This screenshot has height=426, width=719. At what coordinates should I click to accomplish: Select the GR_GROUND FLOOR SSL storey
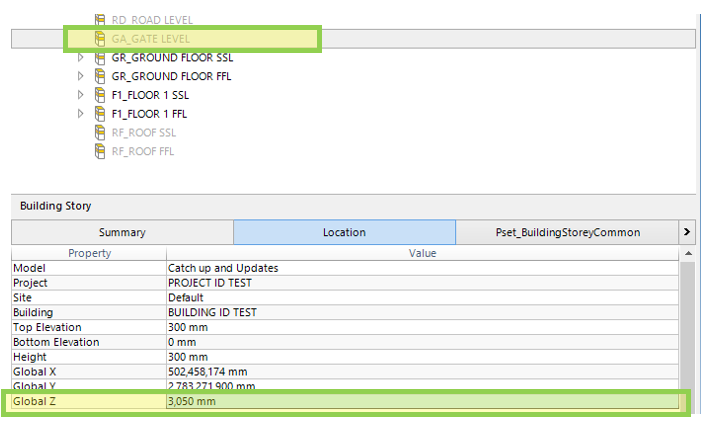172,58
